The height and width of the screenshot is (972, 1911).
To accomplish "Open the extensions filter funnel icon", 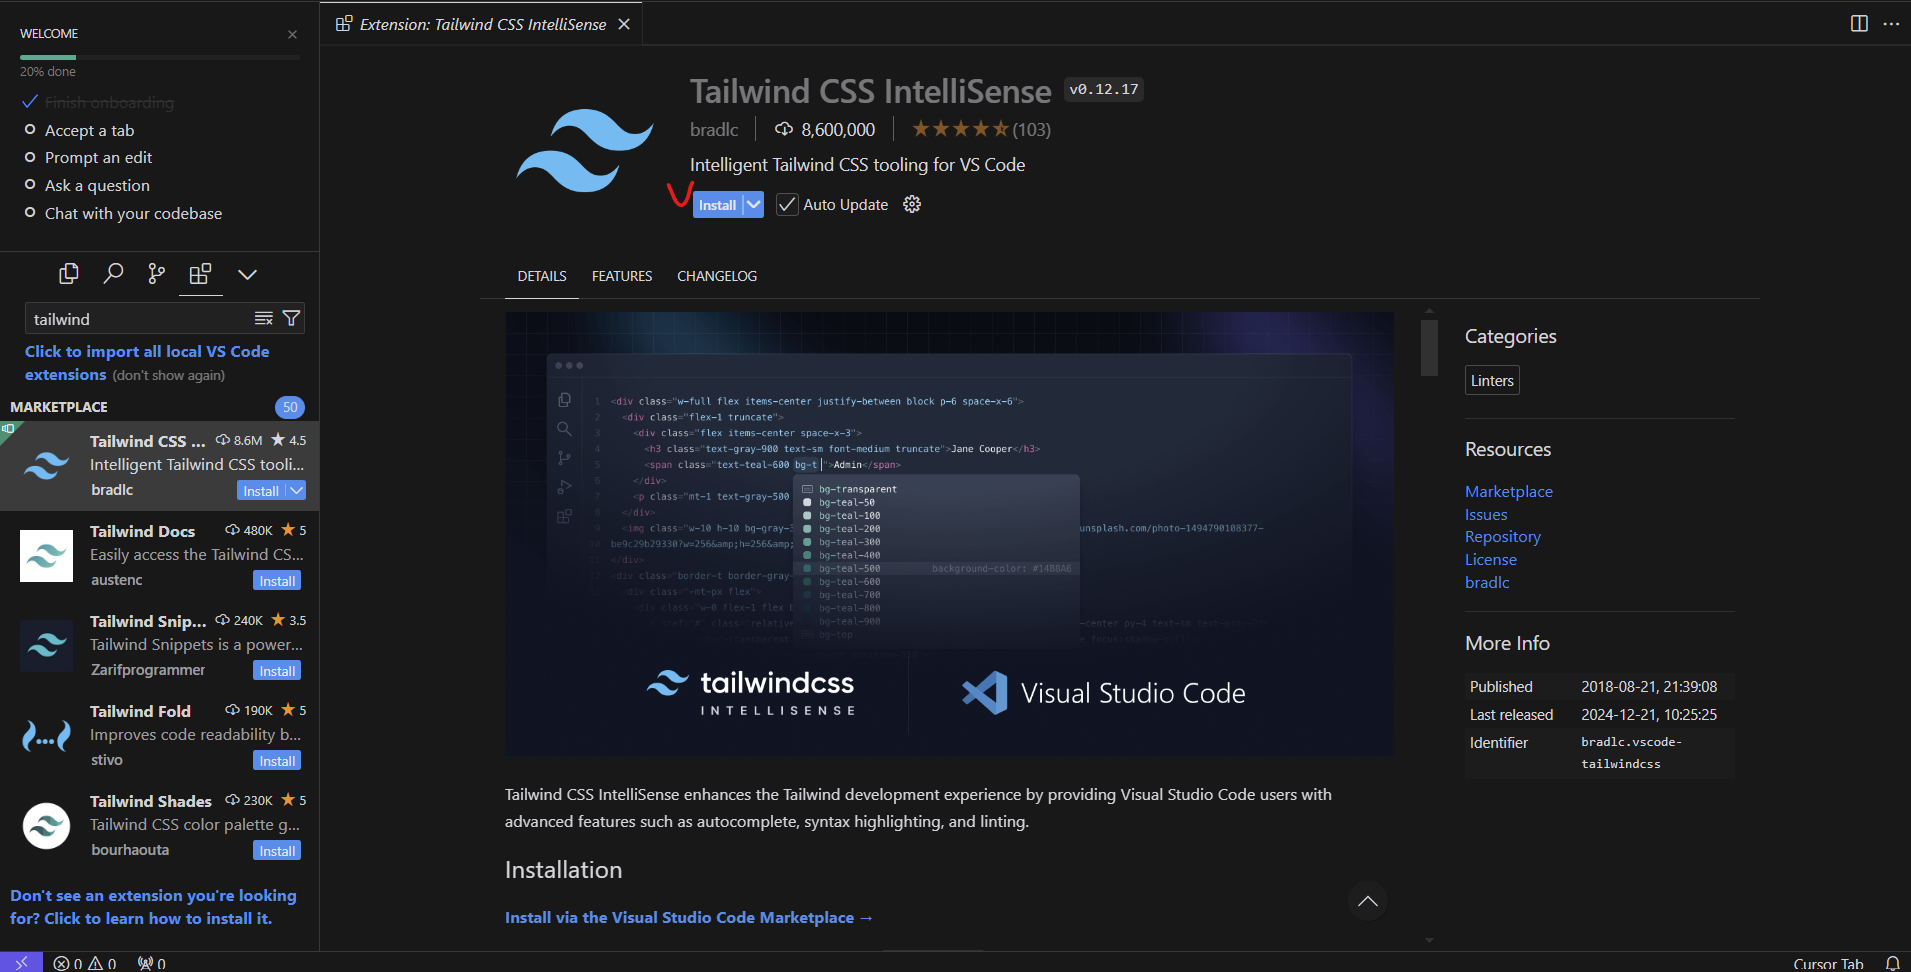I will [x=291, y=318].
